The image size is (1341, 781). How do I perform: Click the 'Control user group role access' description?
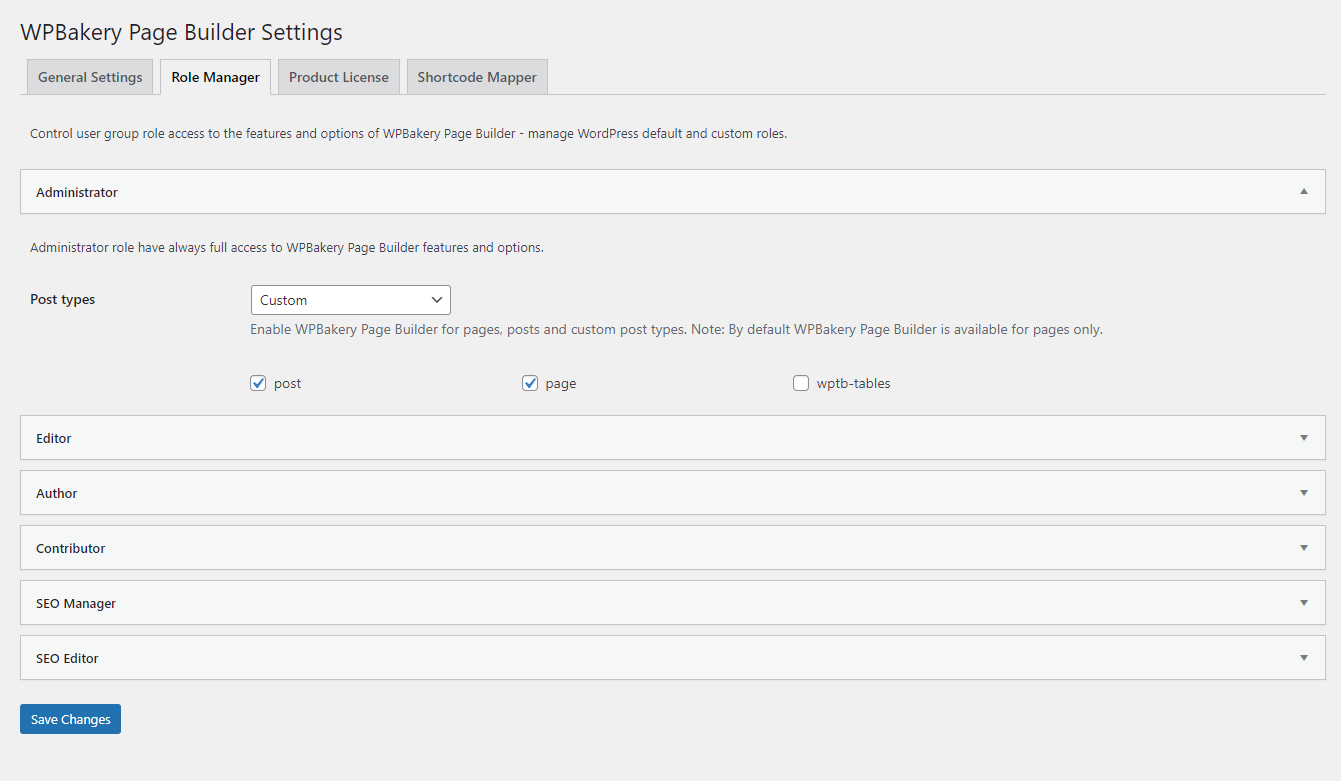pos(409,133)
